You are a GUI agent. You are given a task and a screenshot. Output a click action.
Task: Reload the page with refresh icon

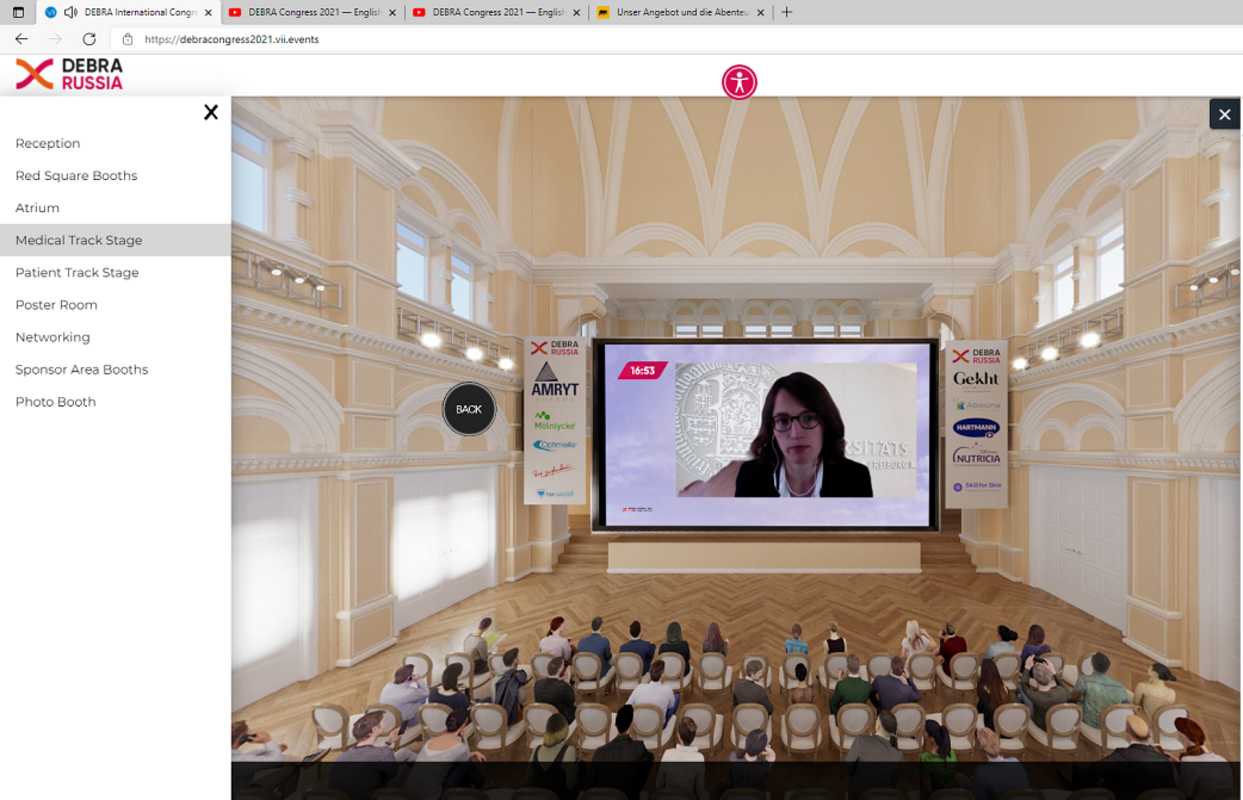pyautogui.click(x=89, y=39)
